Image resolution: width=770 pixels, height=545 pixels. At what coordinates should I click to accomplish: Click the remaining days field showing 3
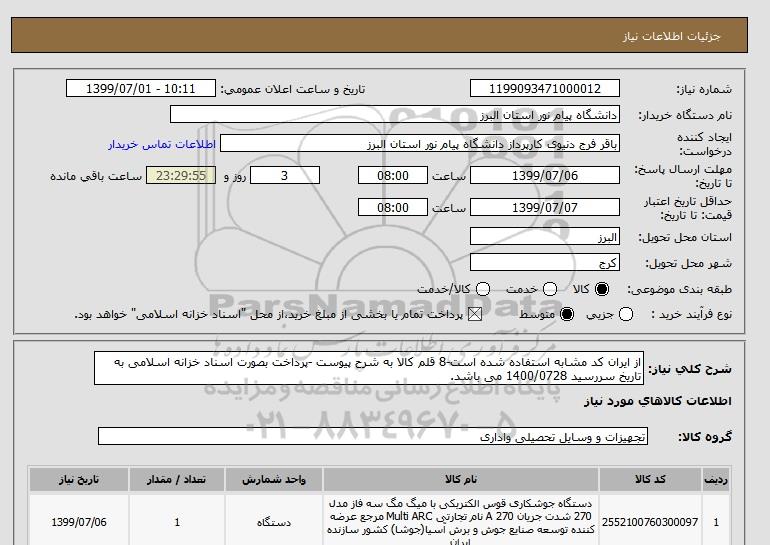[285, 175]
